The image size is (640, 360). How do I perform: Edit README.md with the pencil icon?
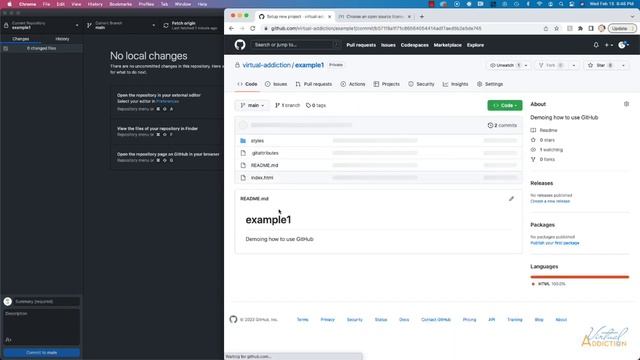pos(511,199)
